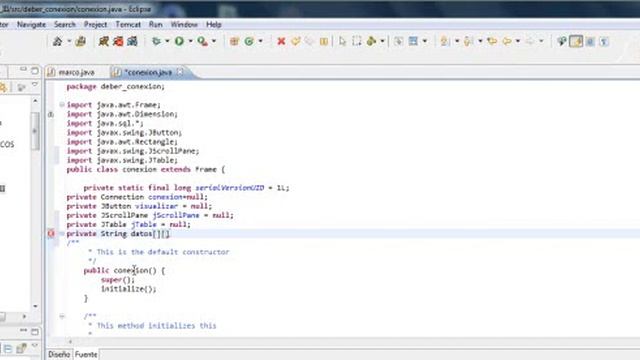
Task: Open back navigation history dropdown
Action: (x=518, y=41)
